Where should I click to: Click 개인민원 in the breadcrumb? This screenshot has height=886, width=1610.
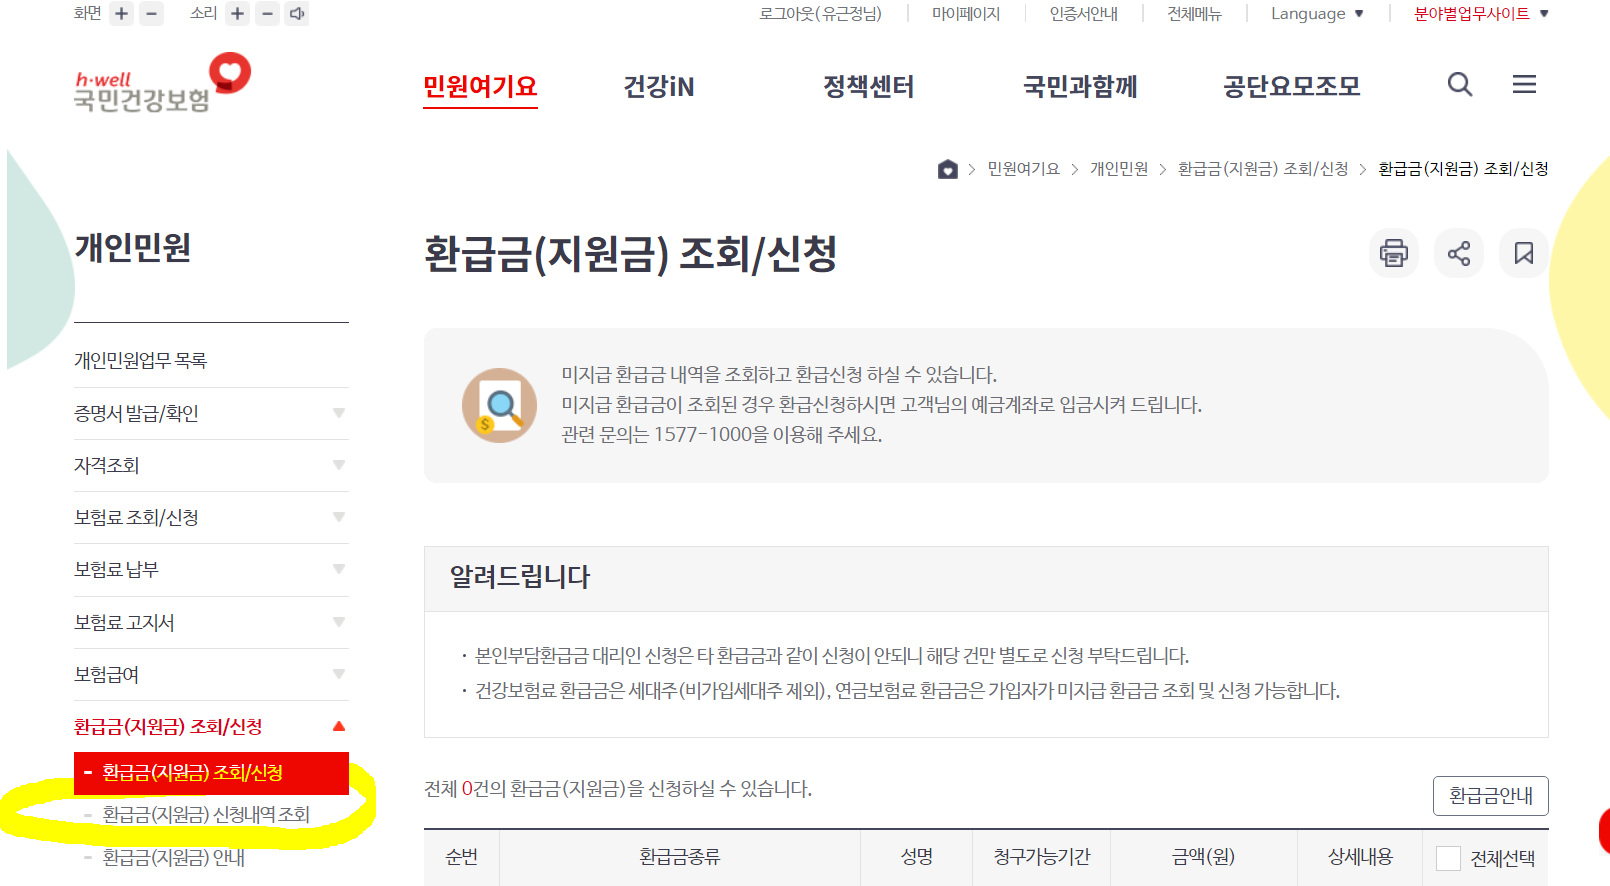1119,169
